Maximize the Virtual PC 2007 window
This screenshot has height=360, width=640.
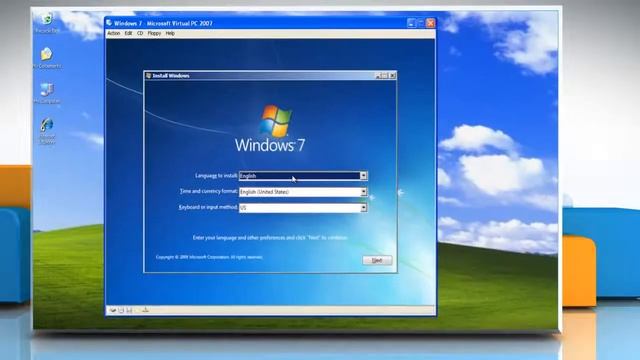tap(421, 23)
